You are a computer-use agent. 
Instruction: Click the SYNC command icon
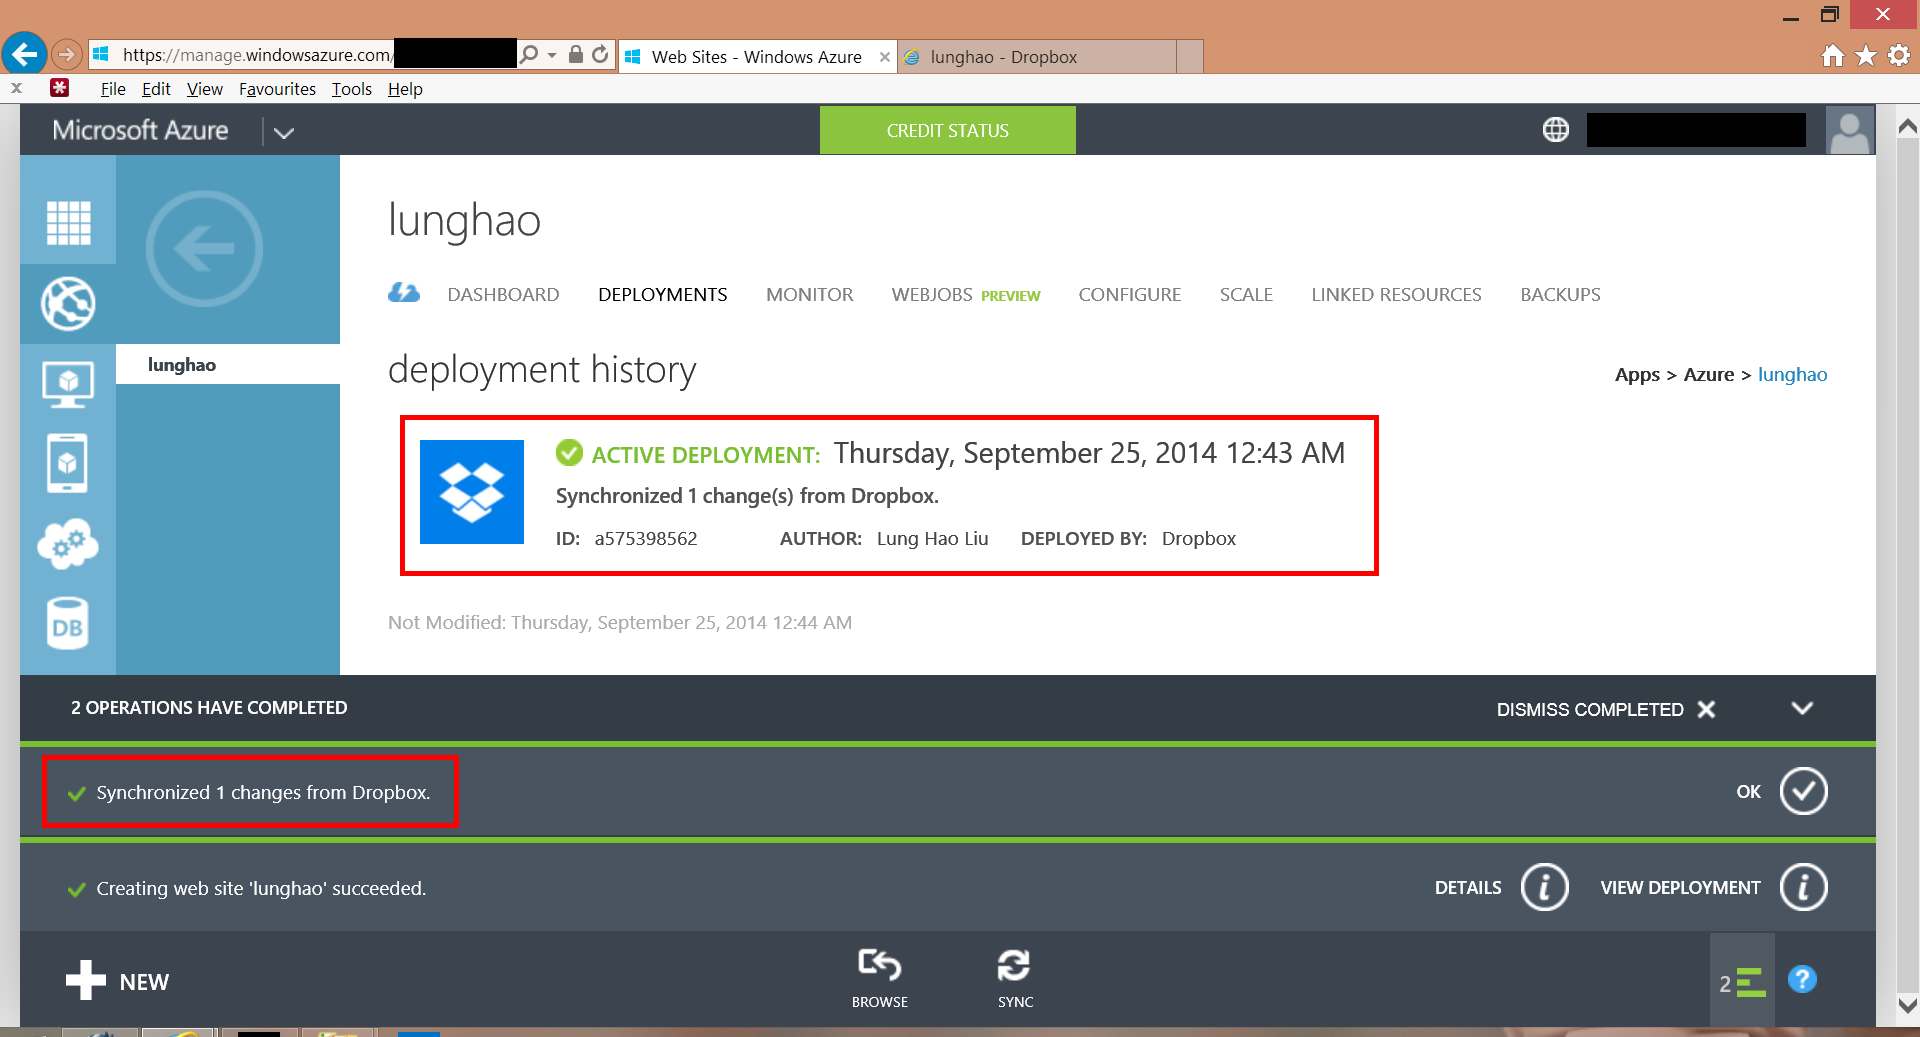[1014, 965]
